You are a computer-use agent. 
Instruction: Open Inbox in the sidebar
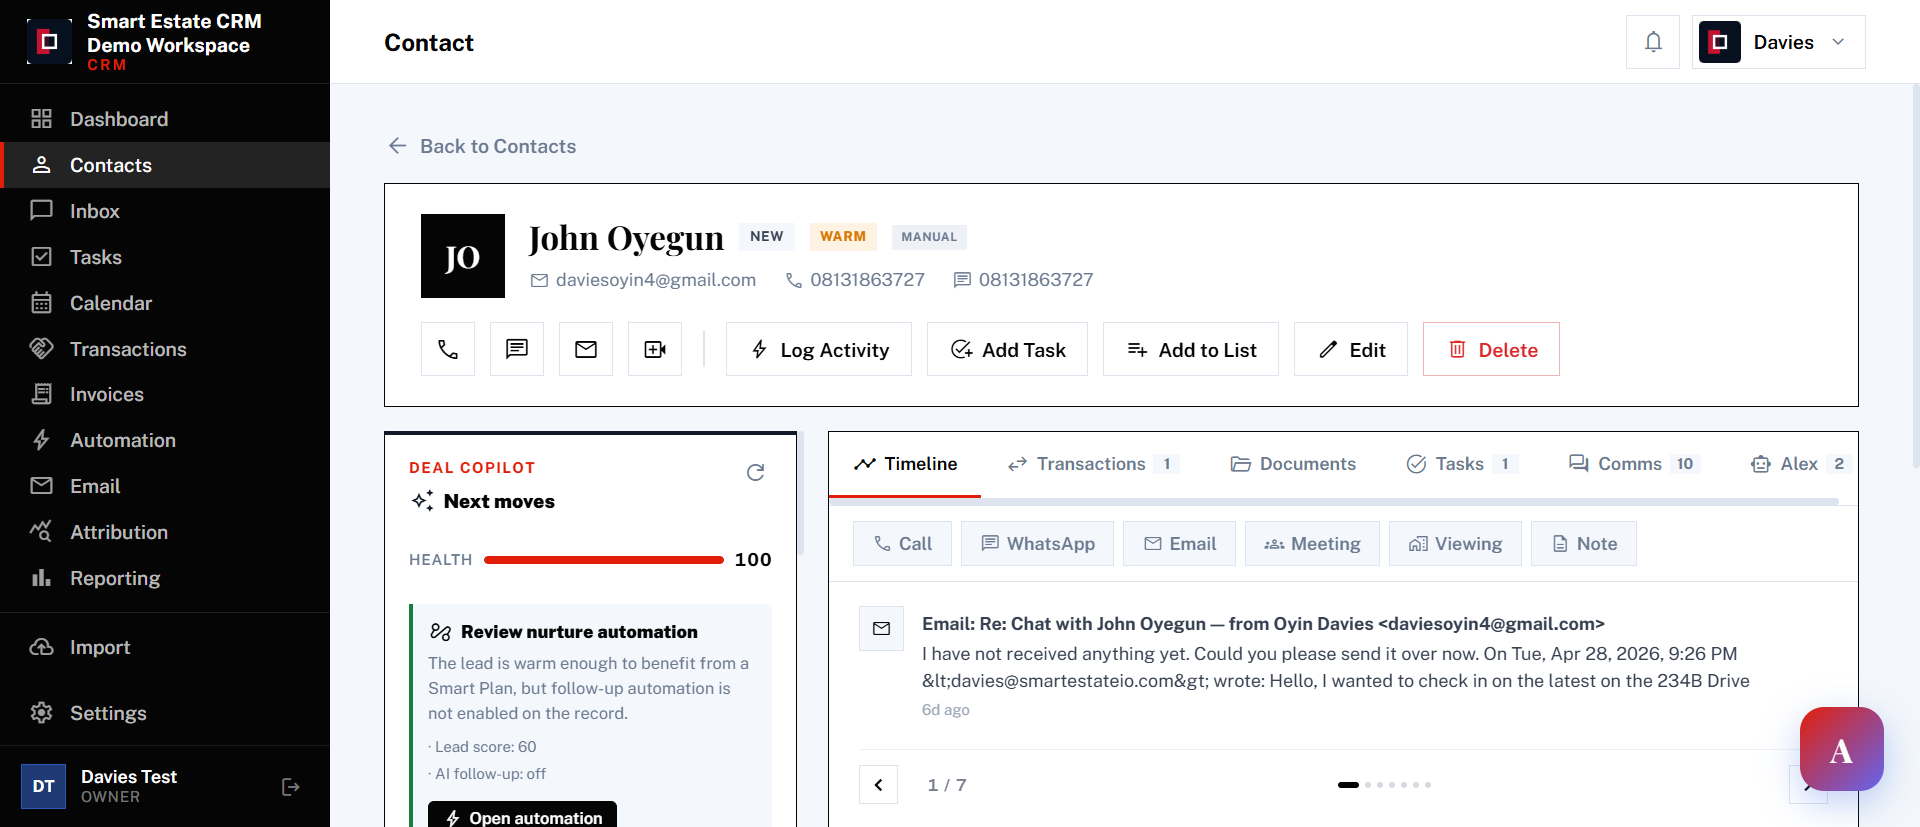point(165,211)
